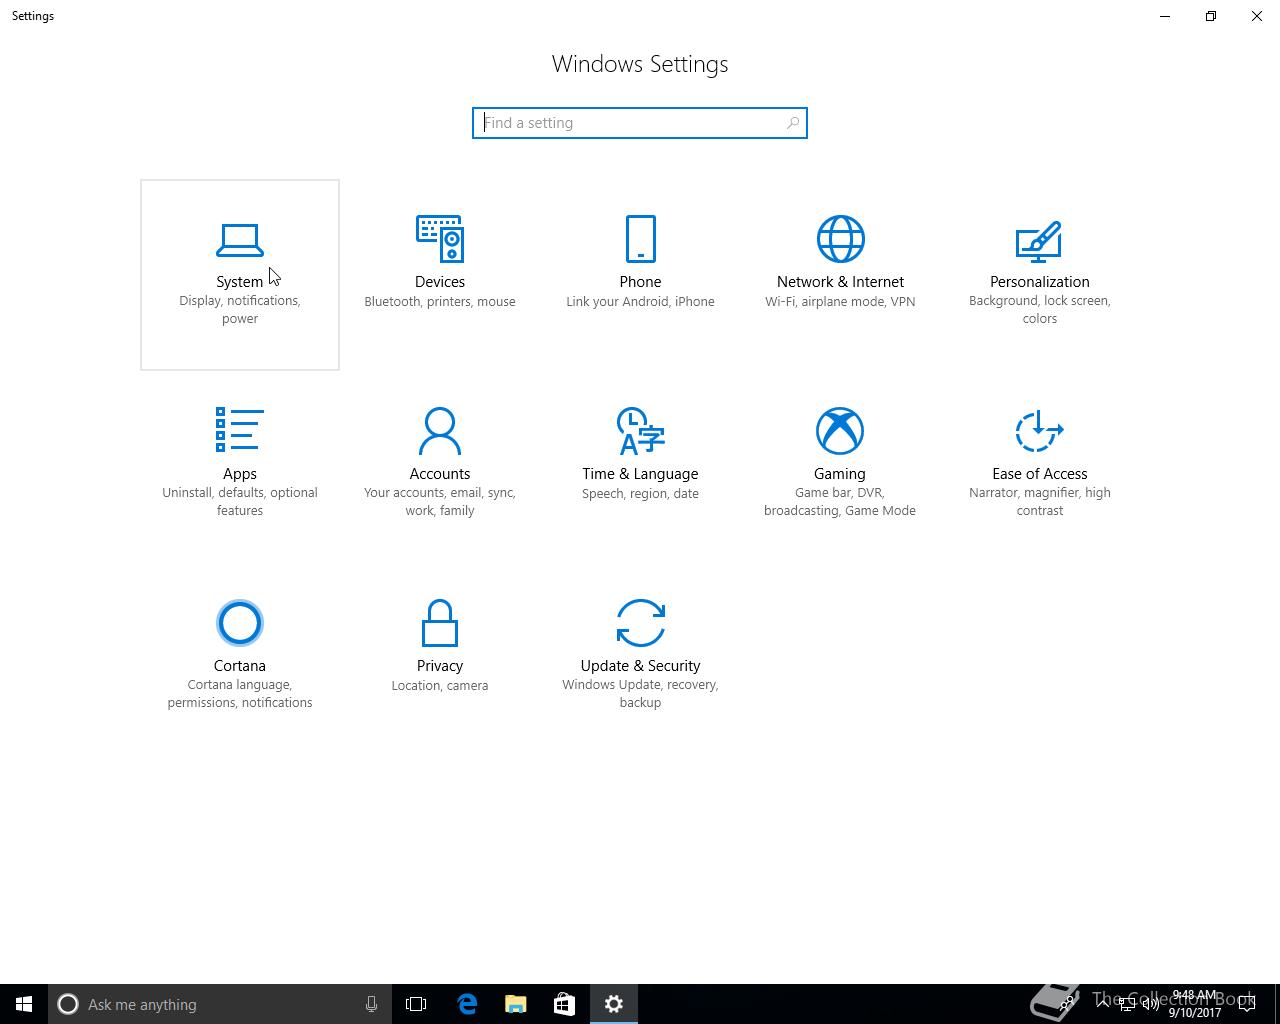1280x1024 pixels.
Task: Open Time & Language settings
Action: (x=640, y=467)
